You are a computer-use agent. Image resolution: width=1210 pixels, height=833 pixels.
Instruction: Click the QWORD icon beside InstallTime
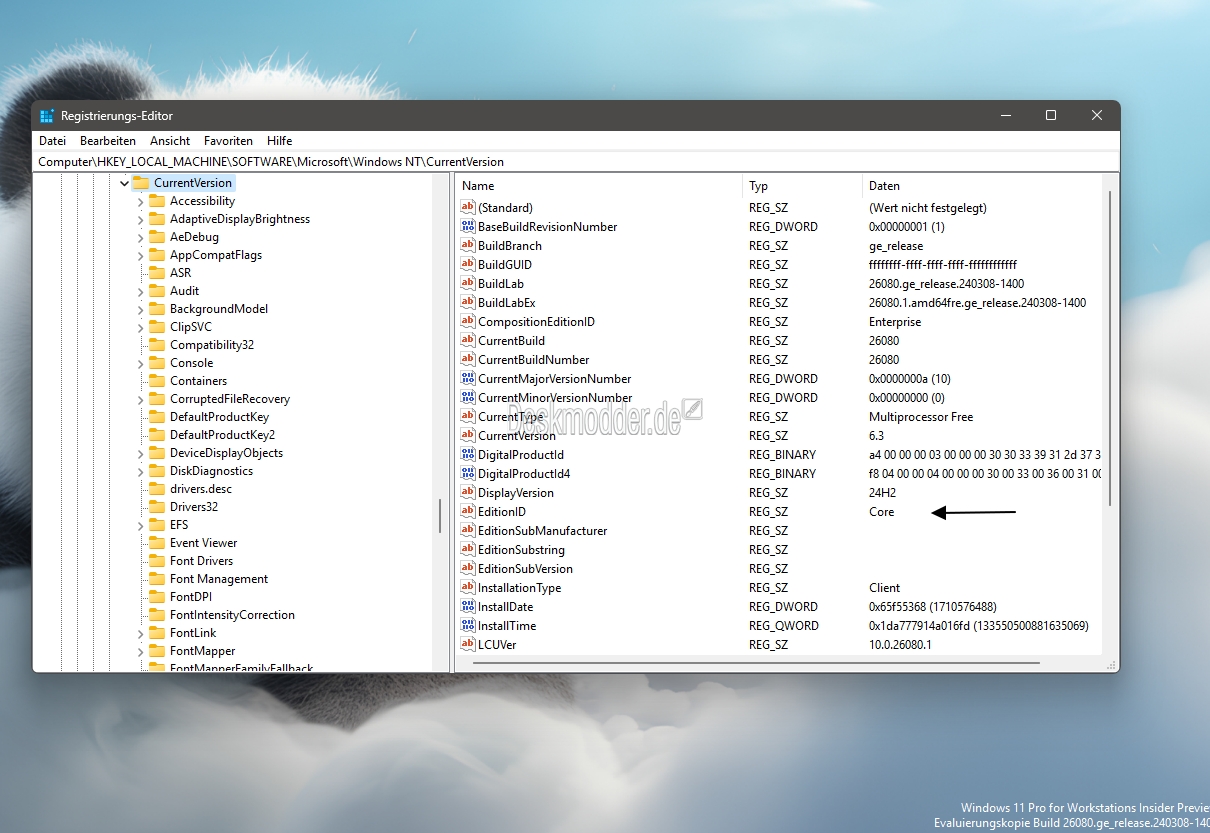tap(468, 625)
